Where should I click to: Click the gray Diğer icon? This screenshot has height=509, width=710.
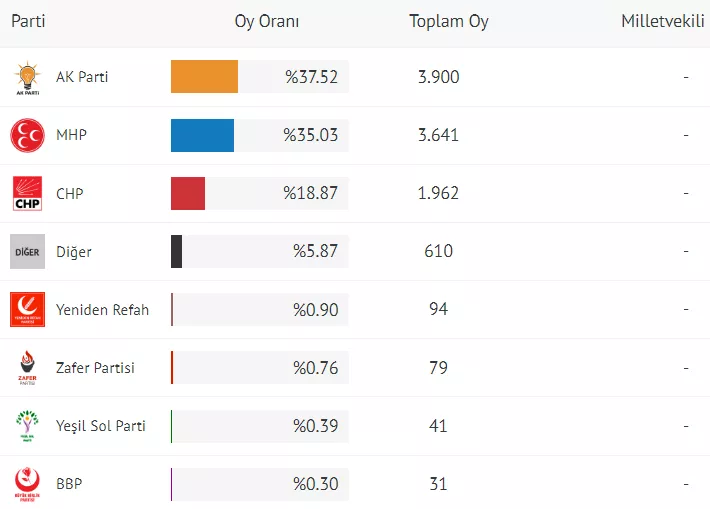click(27, 251)
